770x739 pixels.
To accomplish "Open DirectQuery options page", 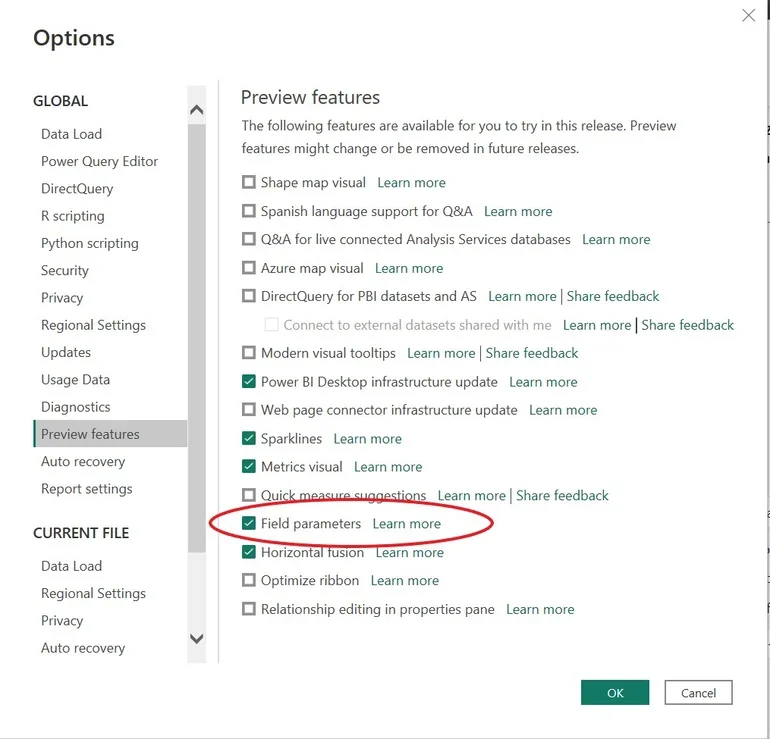I will pyautogui.click(x=77, y=189).
